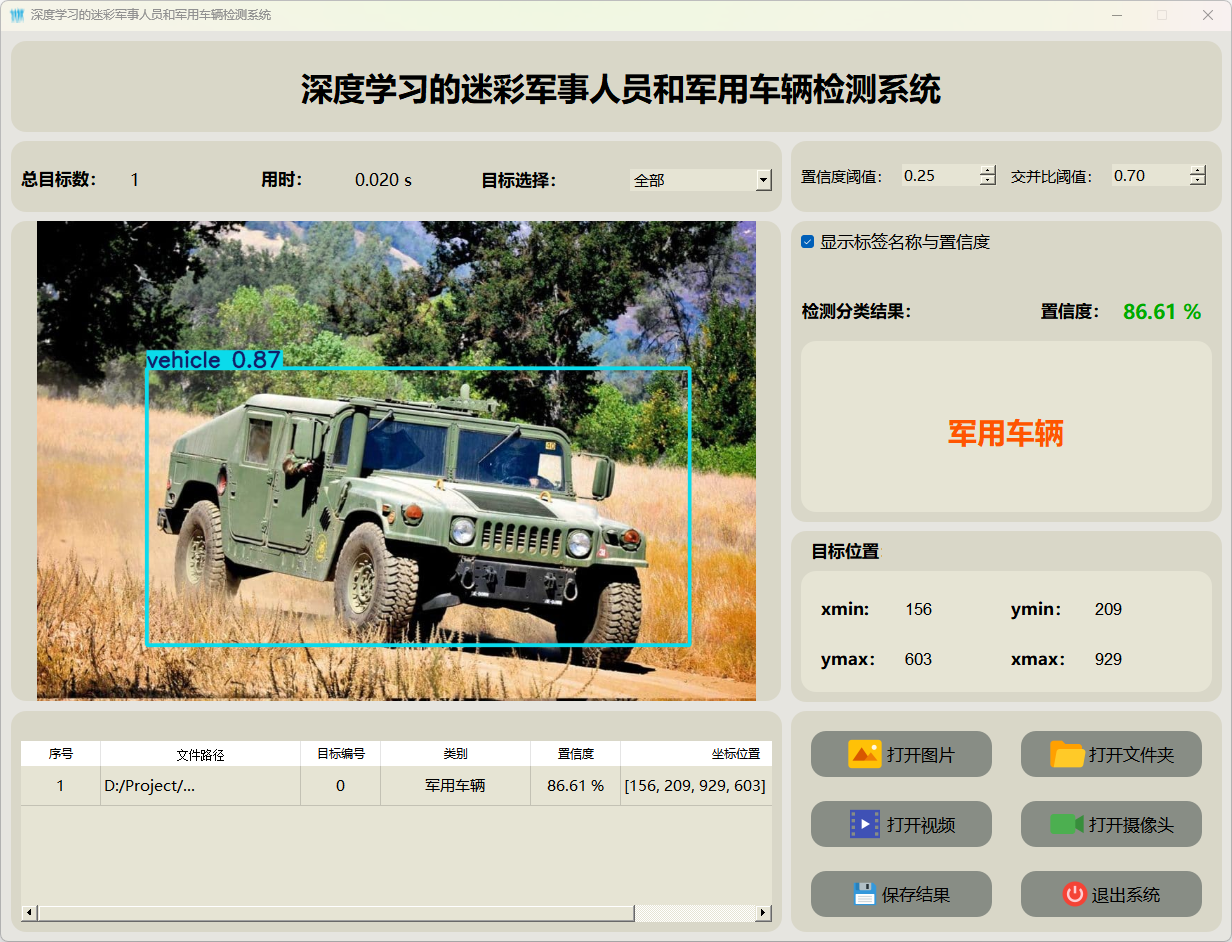The height and width of the screenshot is (942, 1232).
Task: Open the 目标选择 dropdown showing 全部
Action: click(763, 180)
